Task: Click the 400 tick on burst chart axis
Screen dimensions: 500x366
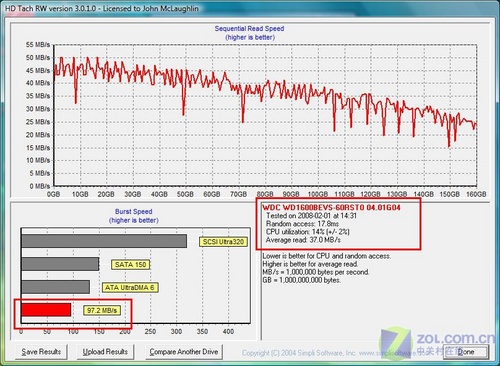Action: pos(228,331)
